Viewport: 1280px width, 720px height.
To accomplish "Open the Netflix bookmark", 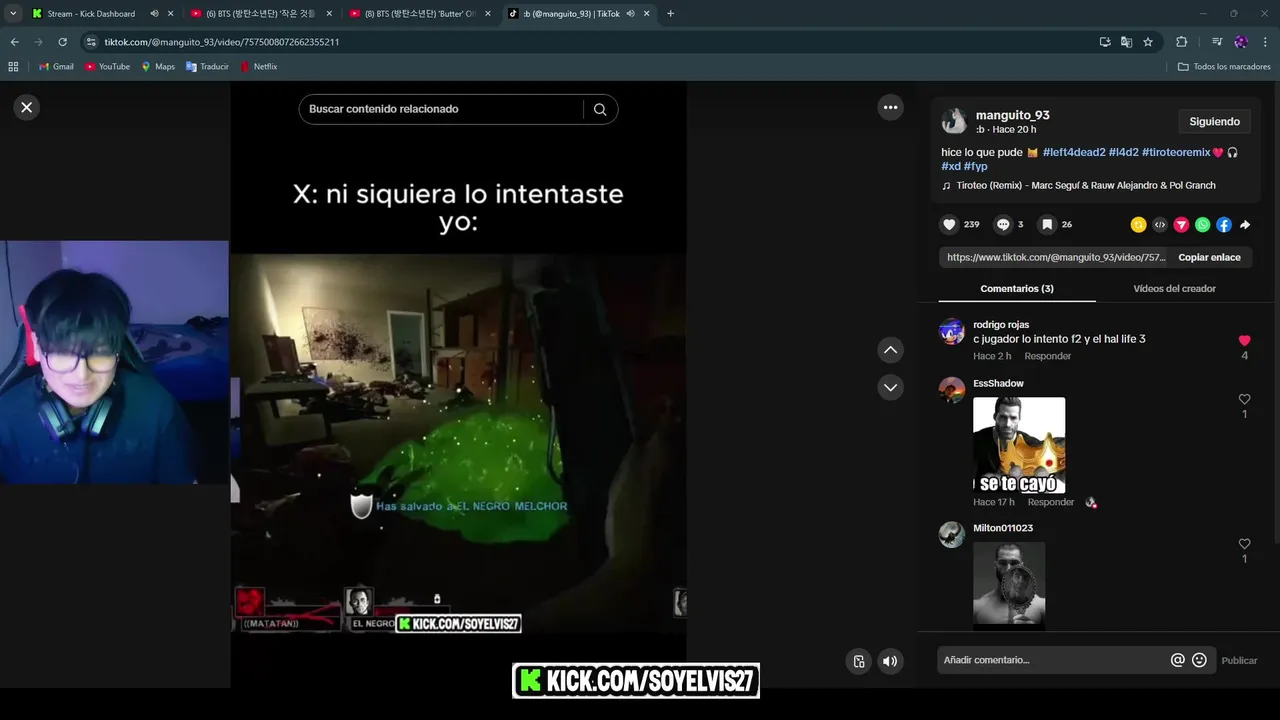I will [257, 67].
